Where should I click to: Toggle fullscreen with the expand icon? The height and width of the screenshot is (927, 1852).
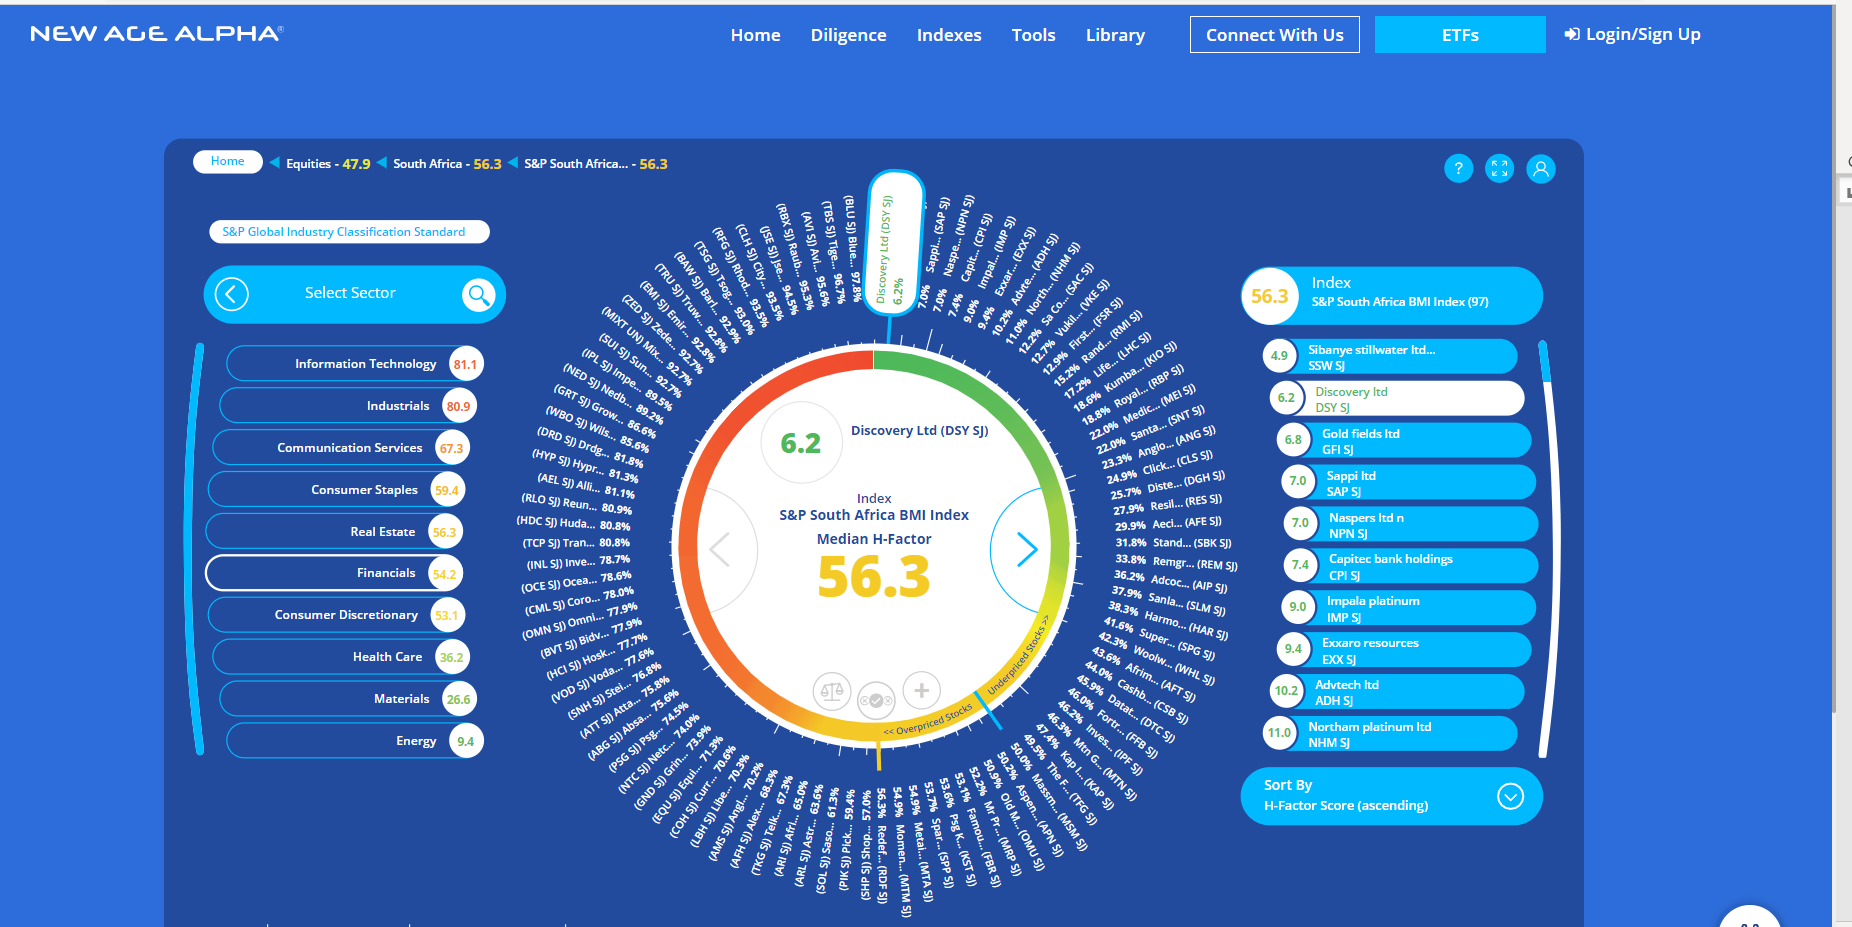[1499, 169]
